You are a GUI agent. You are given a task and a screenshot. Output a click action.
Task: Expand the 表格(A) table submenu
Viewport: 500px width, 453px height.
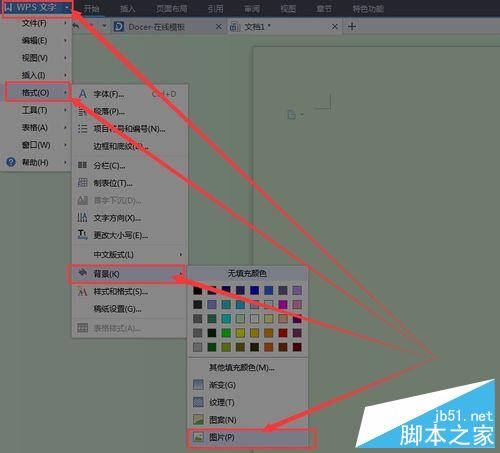[x=36, y=128]
